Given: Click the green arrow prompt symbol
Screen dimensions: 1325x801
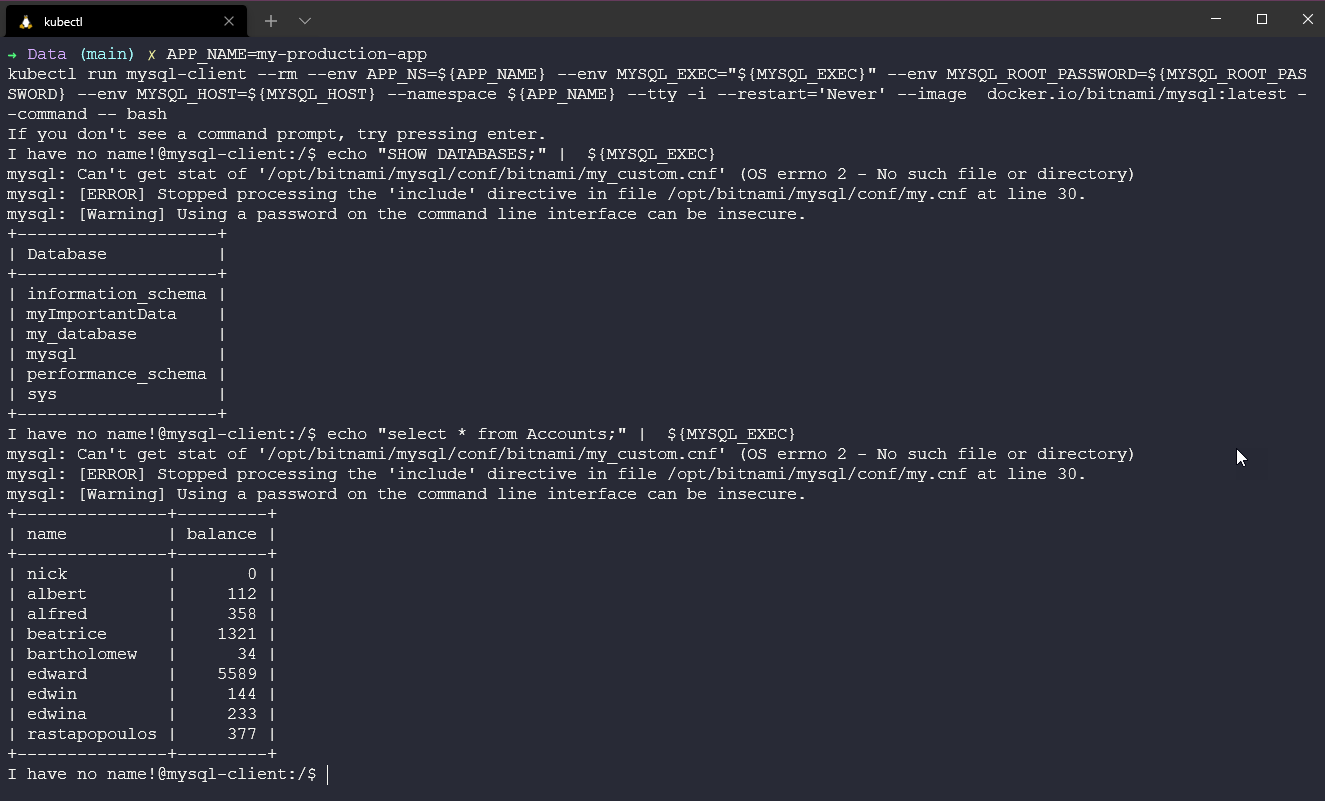Looking at the screenshot, I should (x=12, y=54).
